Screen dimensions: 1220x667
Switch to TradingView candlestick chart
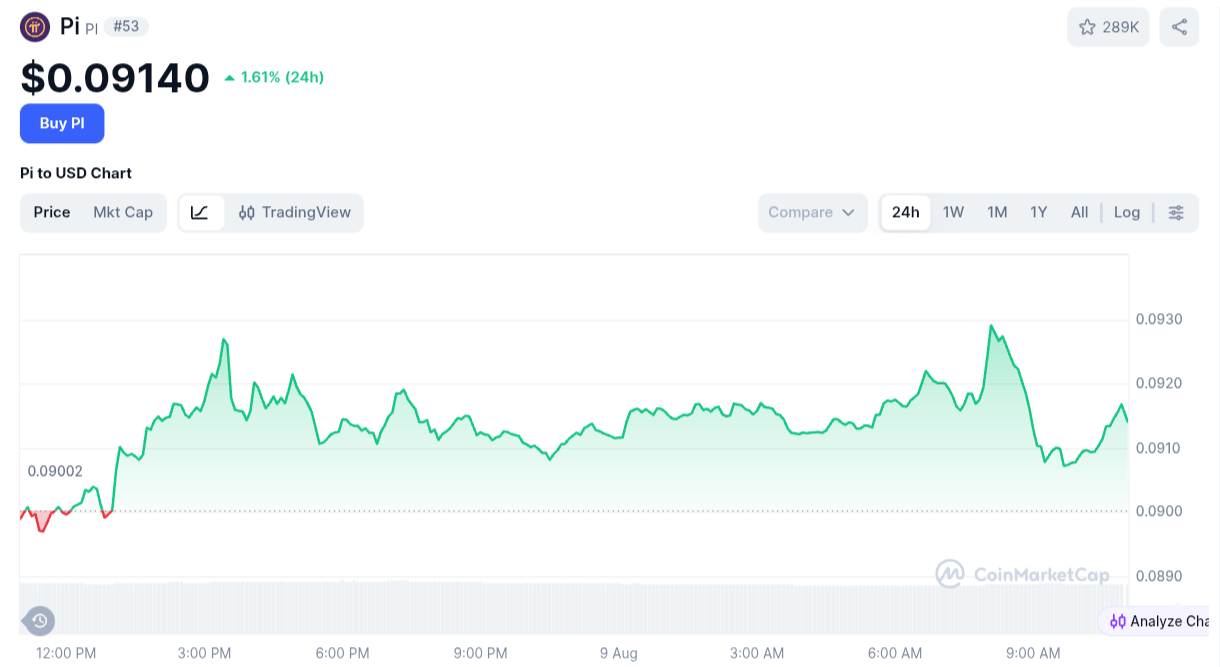(x=295, y=212)
